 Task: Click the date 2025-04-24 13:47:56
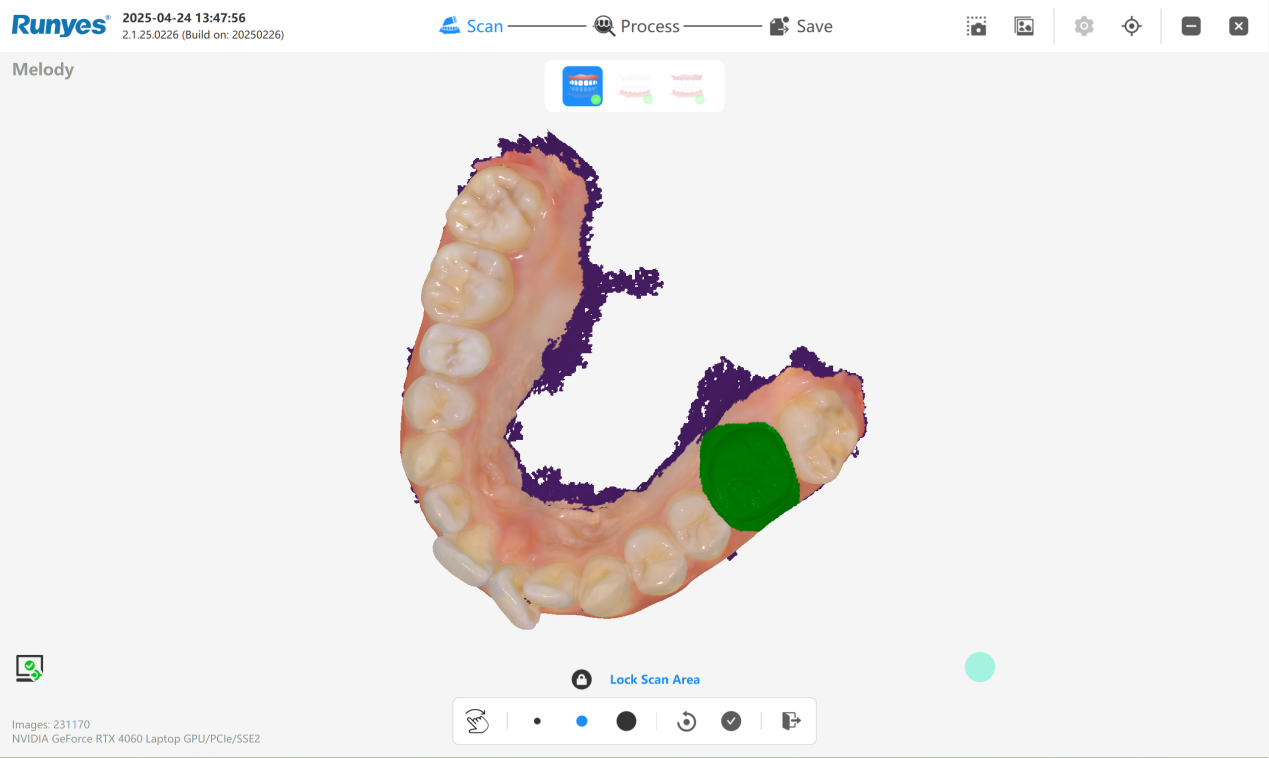click(184, 18)
